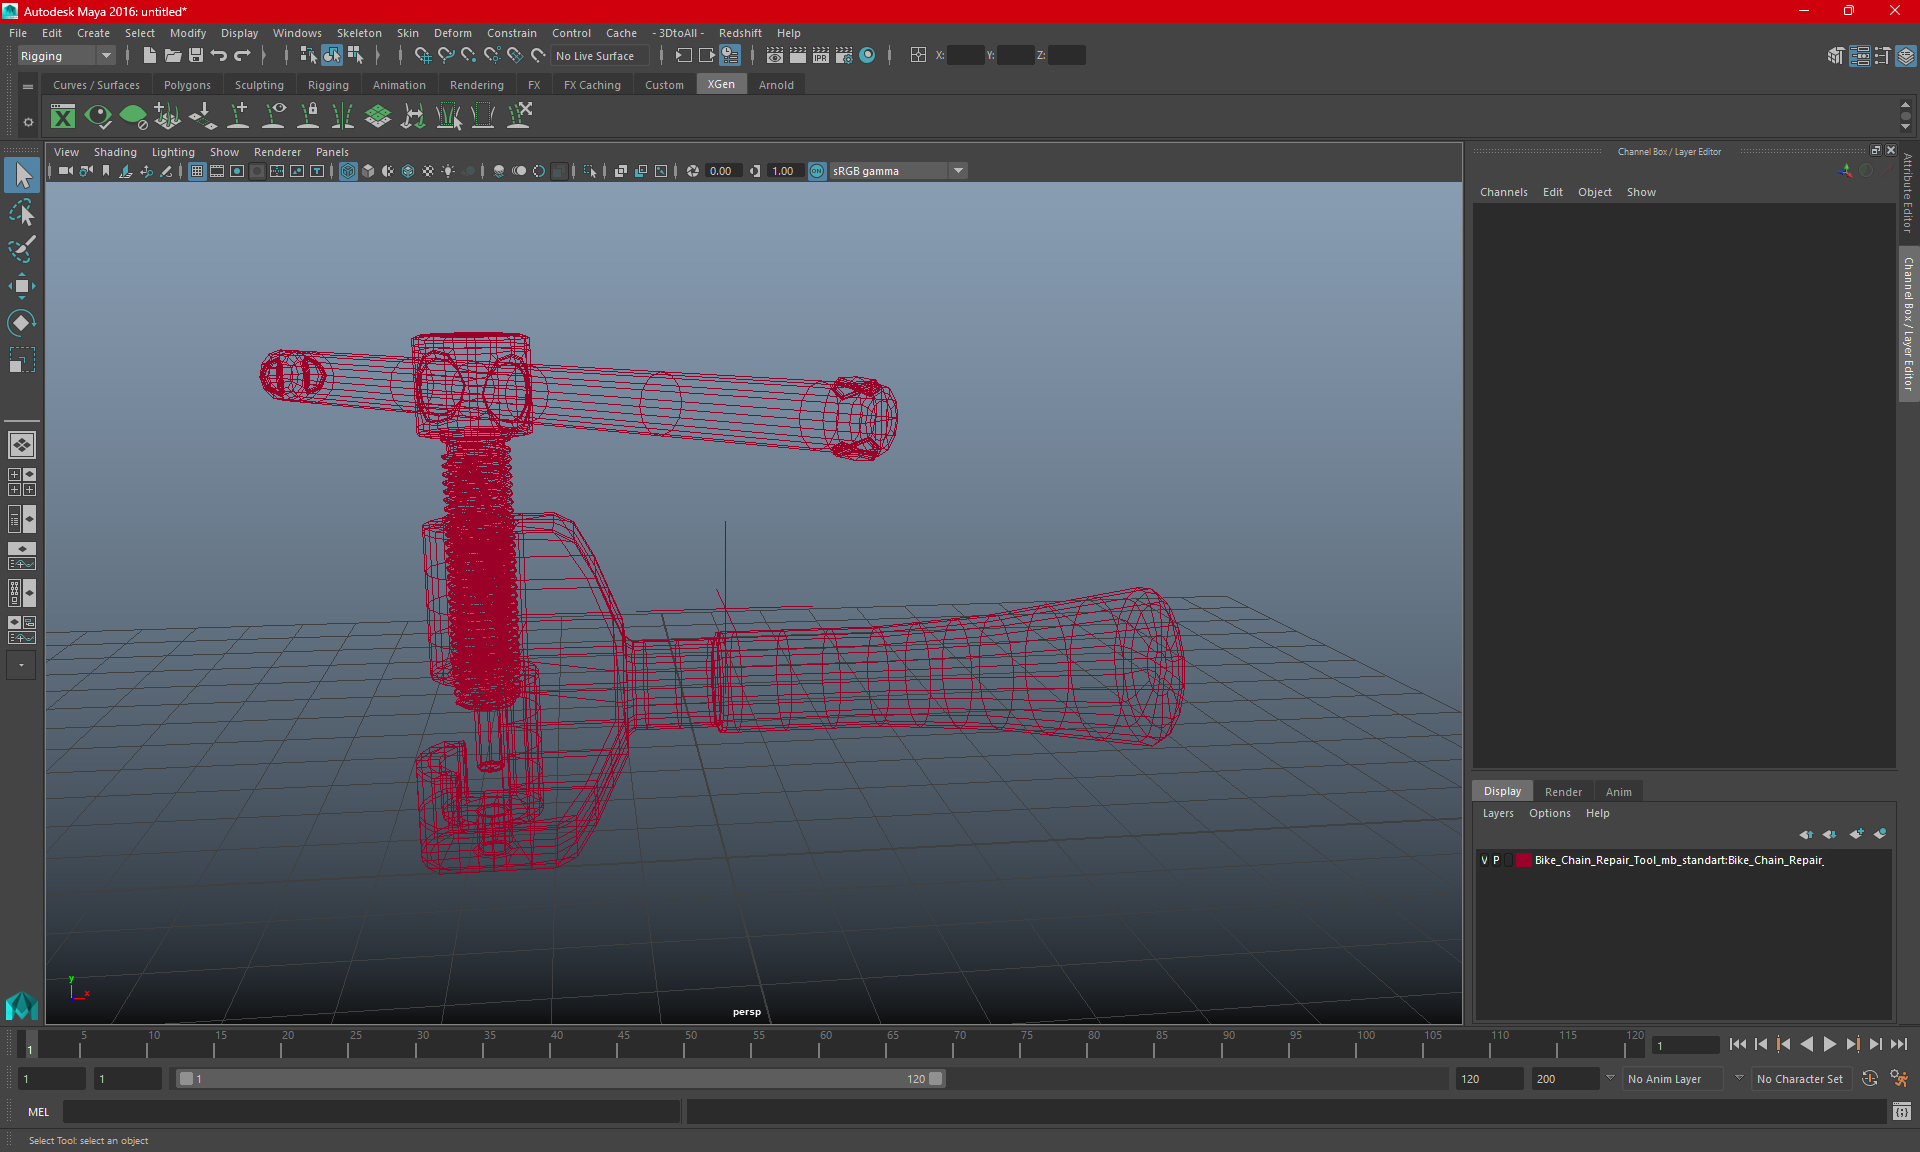
Task: Toggle view transform sRGB button
Action: coord(817,171)
